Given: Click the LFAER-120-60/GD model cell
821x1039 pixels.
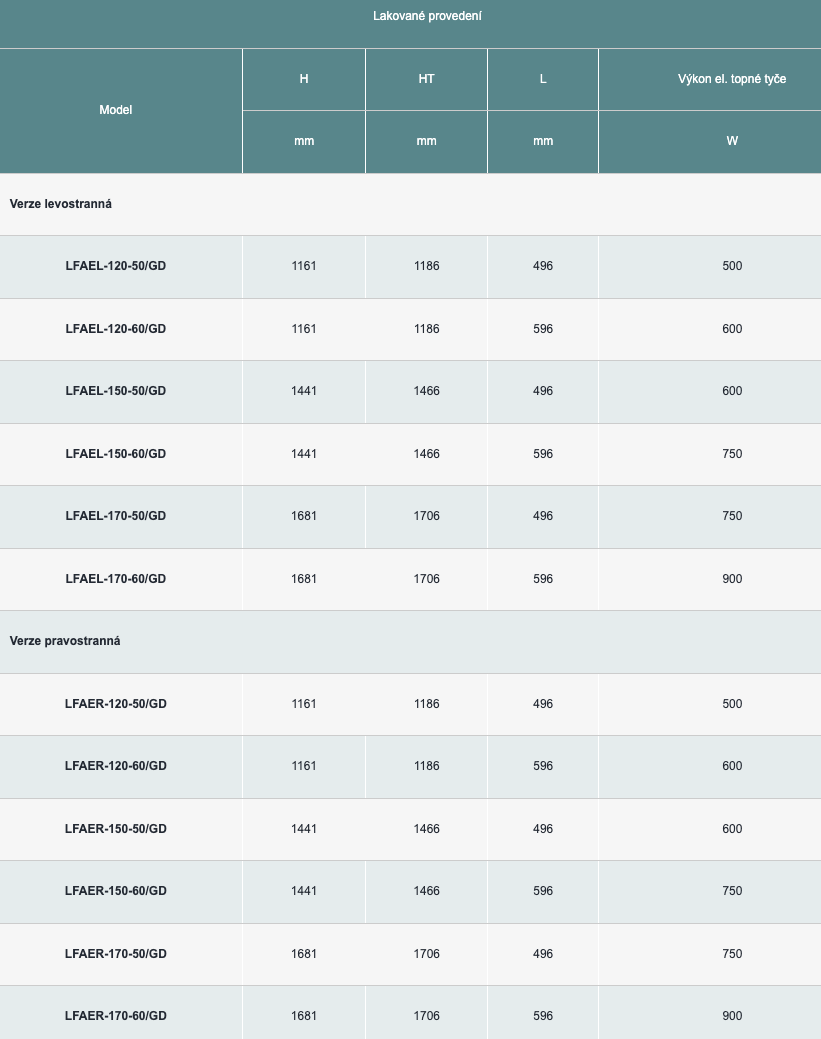Looking at the screenshot, I should click(x=116, y=766).
